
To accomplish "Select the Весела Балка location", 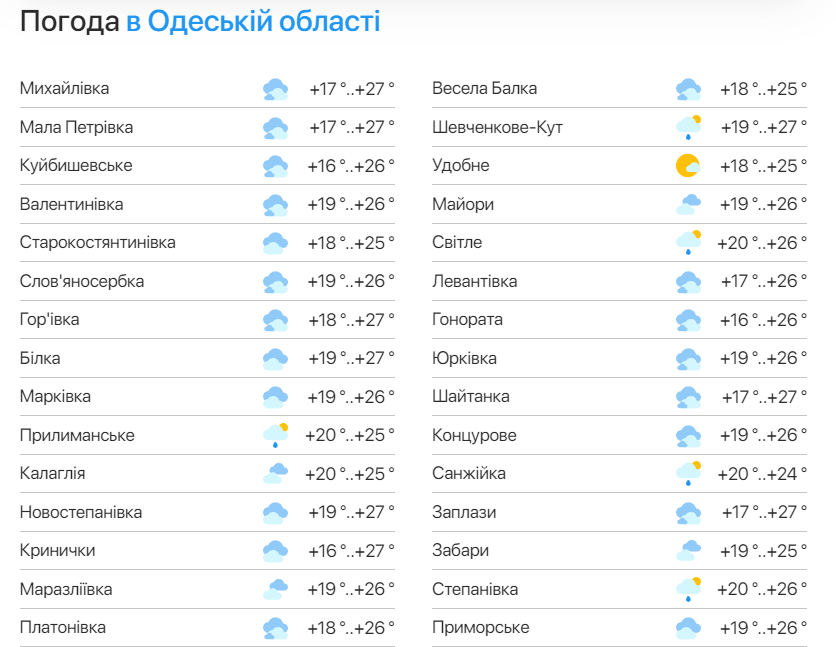I will tap(484, 88).
